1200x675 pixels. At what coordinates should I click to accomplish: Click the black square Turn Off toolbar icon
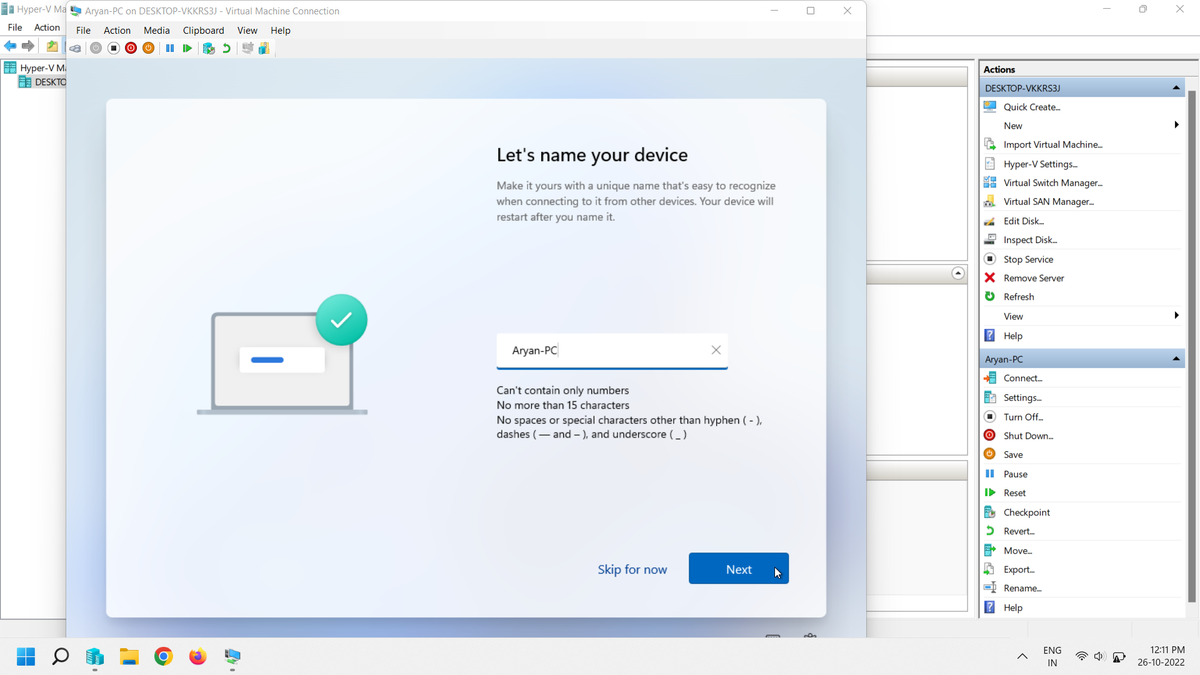[113, 48]
